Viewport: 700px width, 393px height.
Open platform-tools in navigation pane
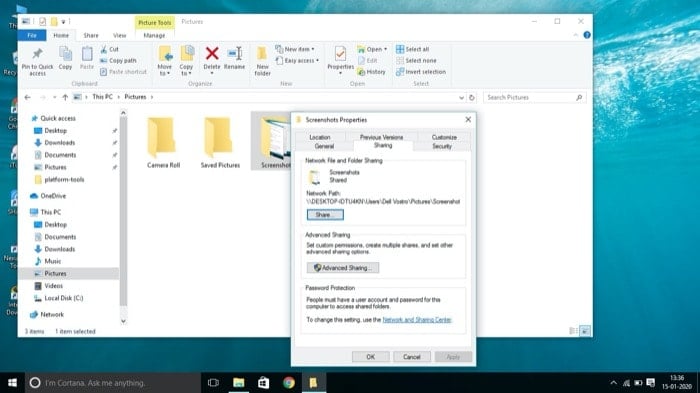tap(64, 180)
